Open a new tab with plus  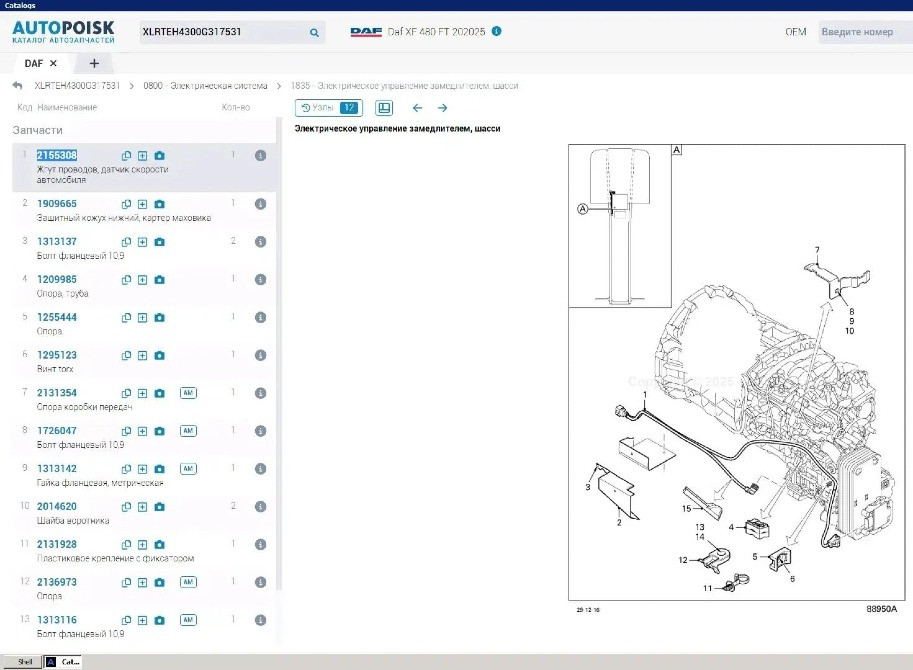tap(94, 63)
